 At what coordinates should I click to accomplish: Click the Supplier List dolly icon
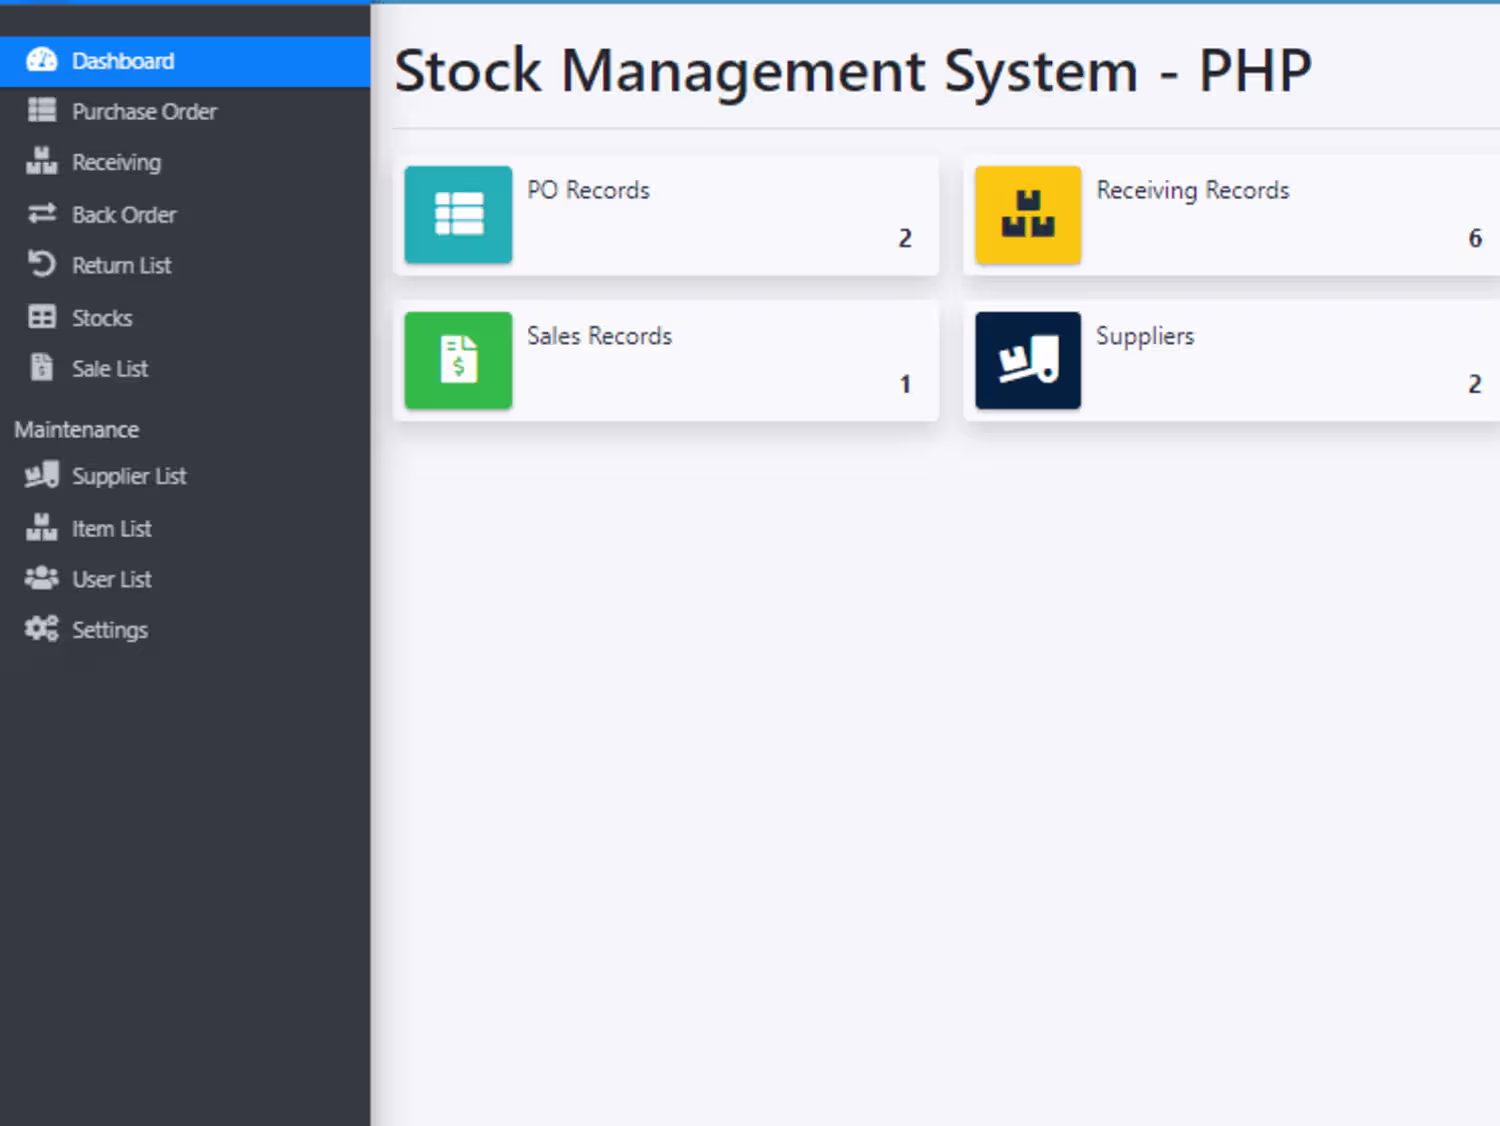41,476
